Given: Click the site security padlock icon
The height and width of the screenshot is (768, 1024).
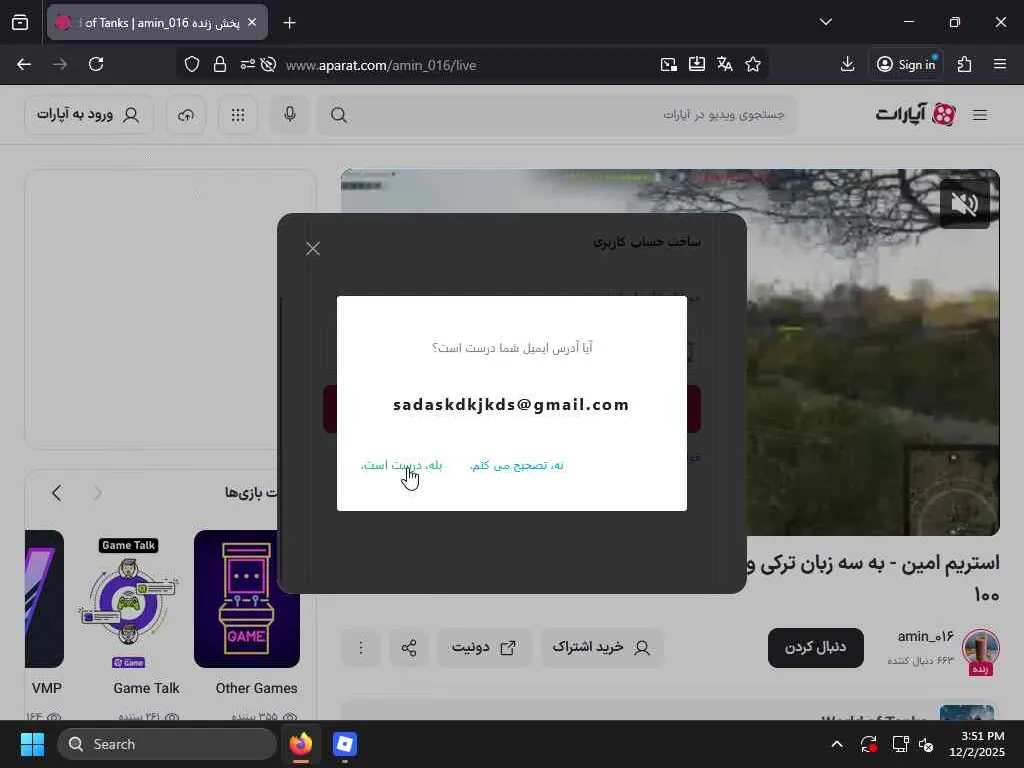Looking at the screenshot, I should click(219, 65).
